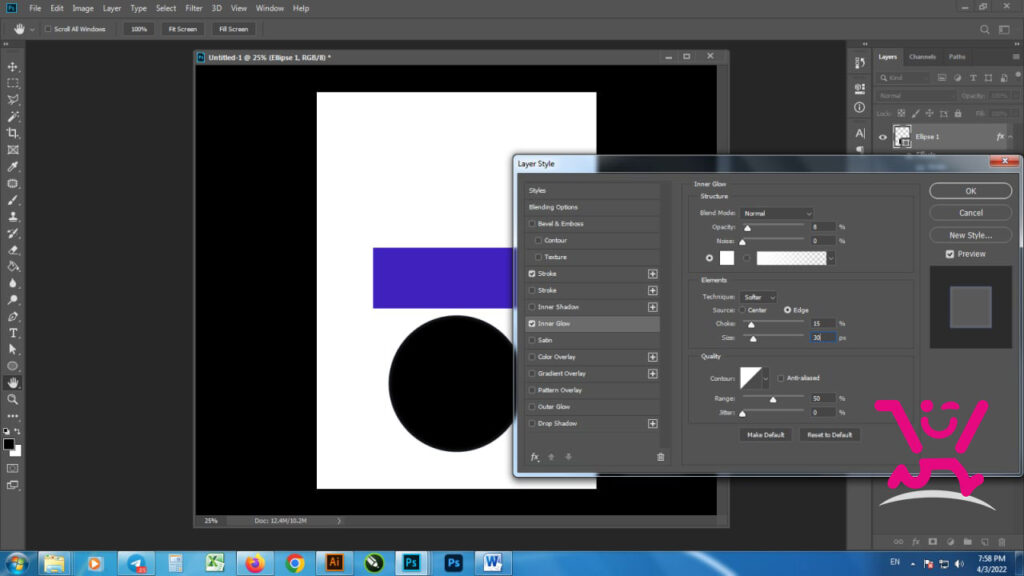Toggle the Preview checkbox
Viewport: 1024px width, 576px height.
click(x=950, y=254)
